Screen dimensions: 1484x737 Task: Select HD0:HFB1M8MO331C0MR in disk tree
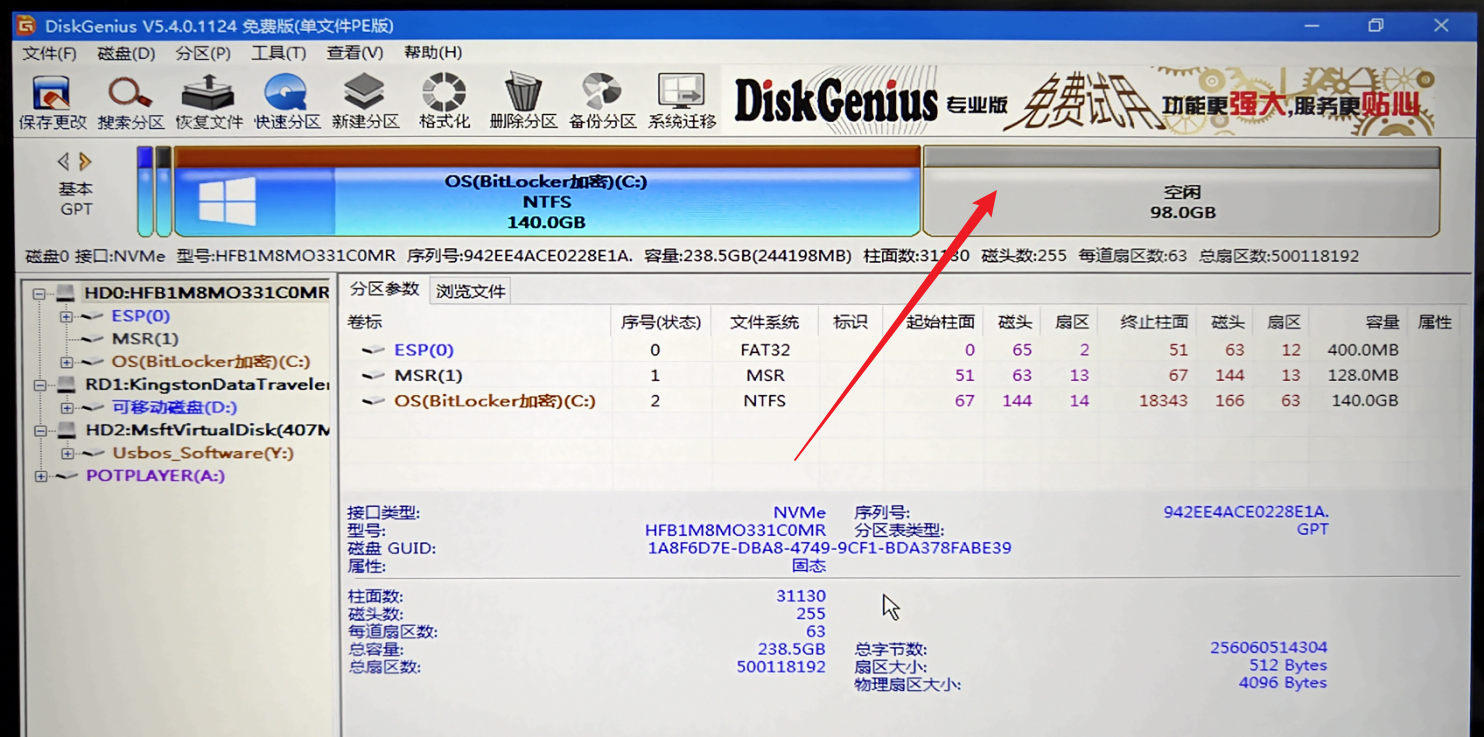206,293
